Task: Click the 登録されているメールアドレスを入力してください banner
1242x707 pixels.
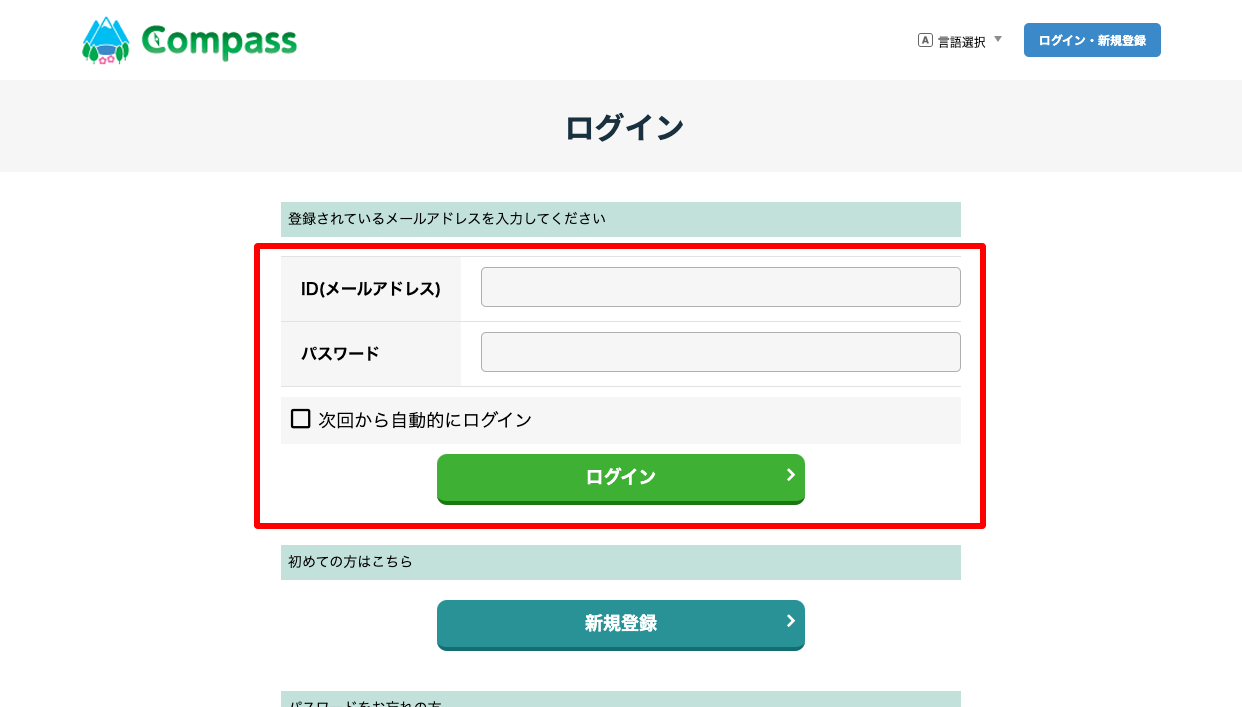Action: [x=621, y=219]
